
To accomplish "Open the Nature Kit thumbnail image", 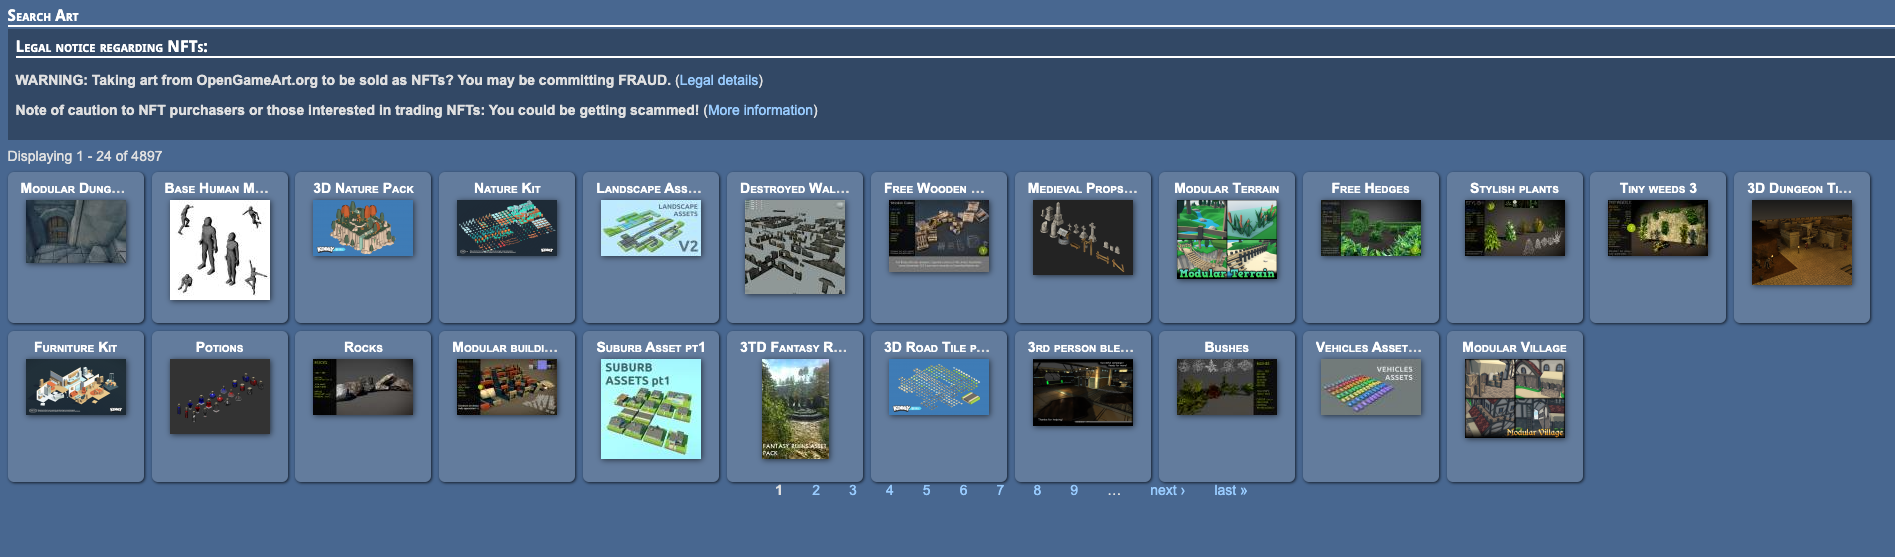I will (x=507, y=227).
